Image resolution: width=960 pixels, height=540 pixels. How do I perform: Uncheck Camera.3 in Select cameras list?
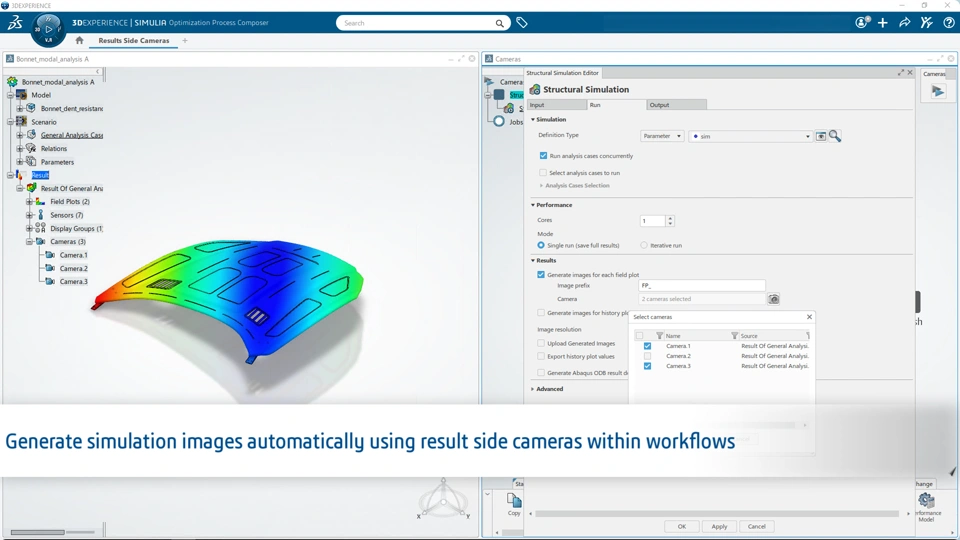647,366
